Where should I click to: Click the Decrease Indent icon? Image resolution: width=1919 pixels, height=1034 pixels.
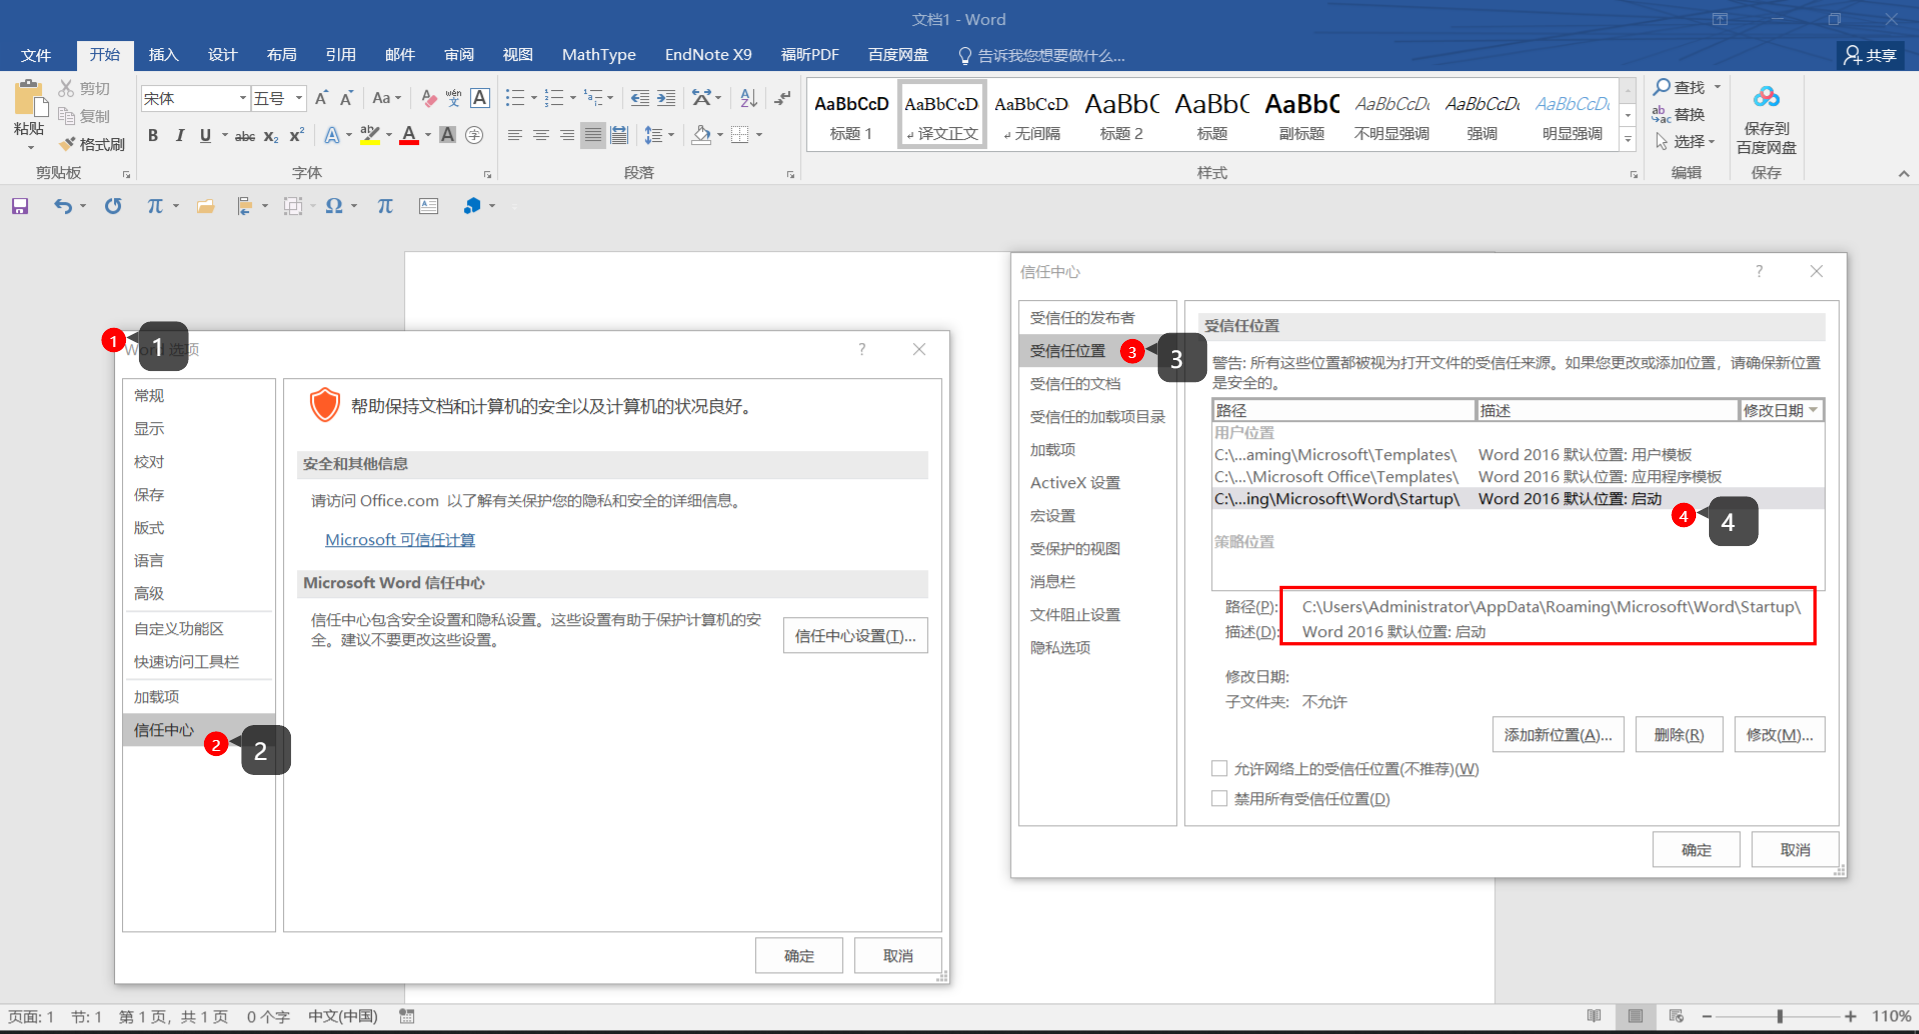pyautogui.click(x=640, y=98)
